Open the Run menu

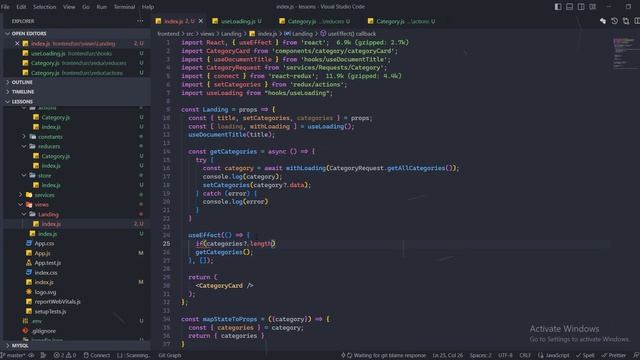click(101, 7)
